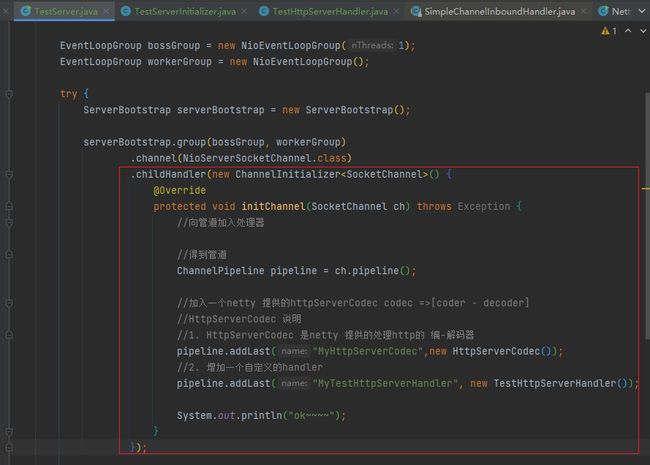Click the yellow warning inspection icon
Viewport: 650px width, 465px height.
point(605,31)
